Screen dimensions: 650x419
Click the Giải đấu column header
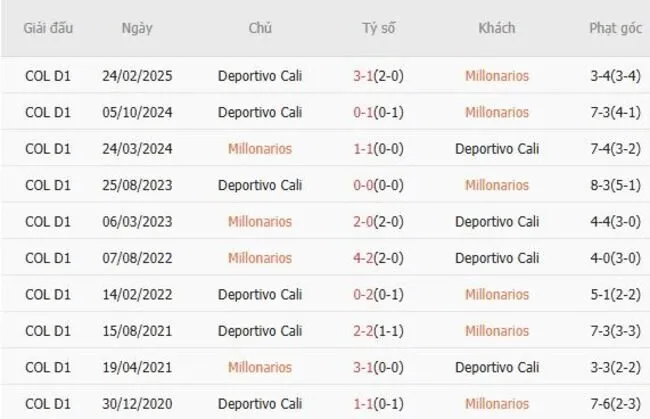49,28
